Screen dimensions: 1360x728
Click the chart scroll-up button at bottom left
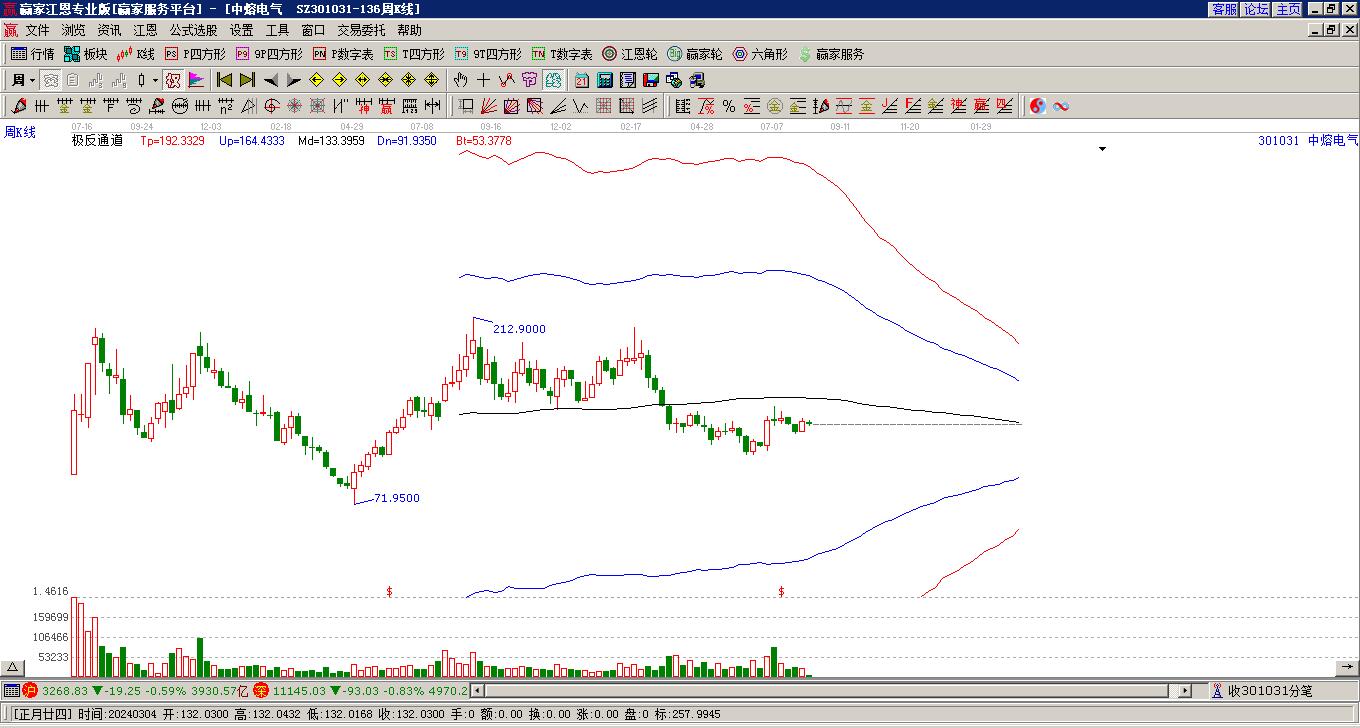click(x=12, y=668)
